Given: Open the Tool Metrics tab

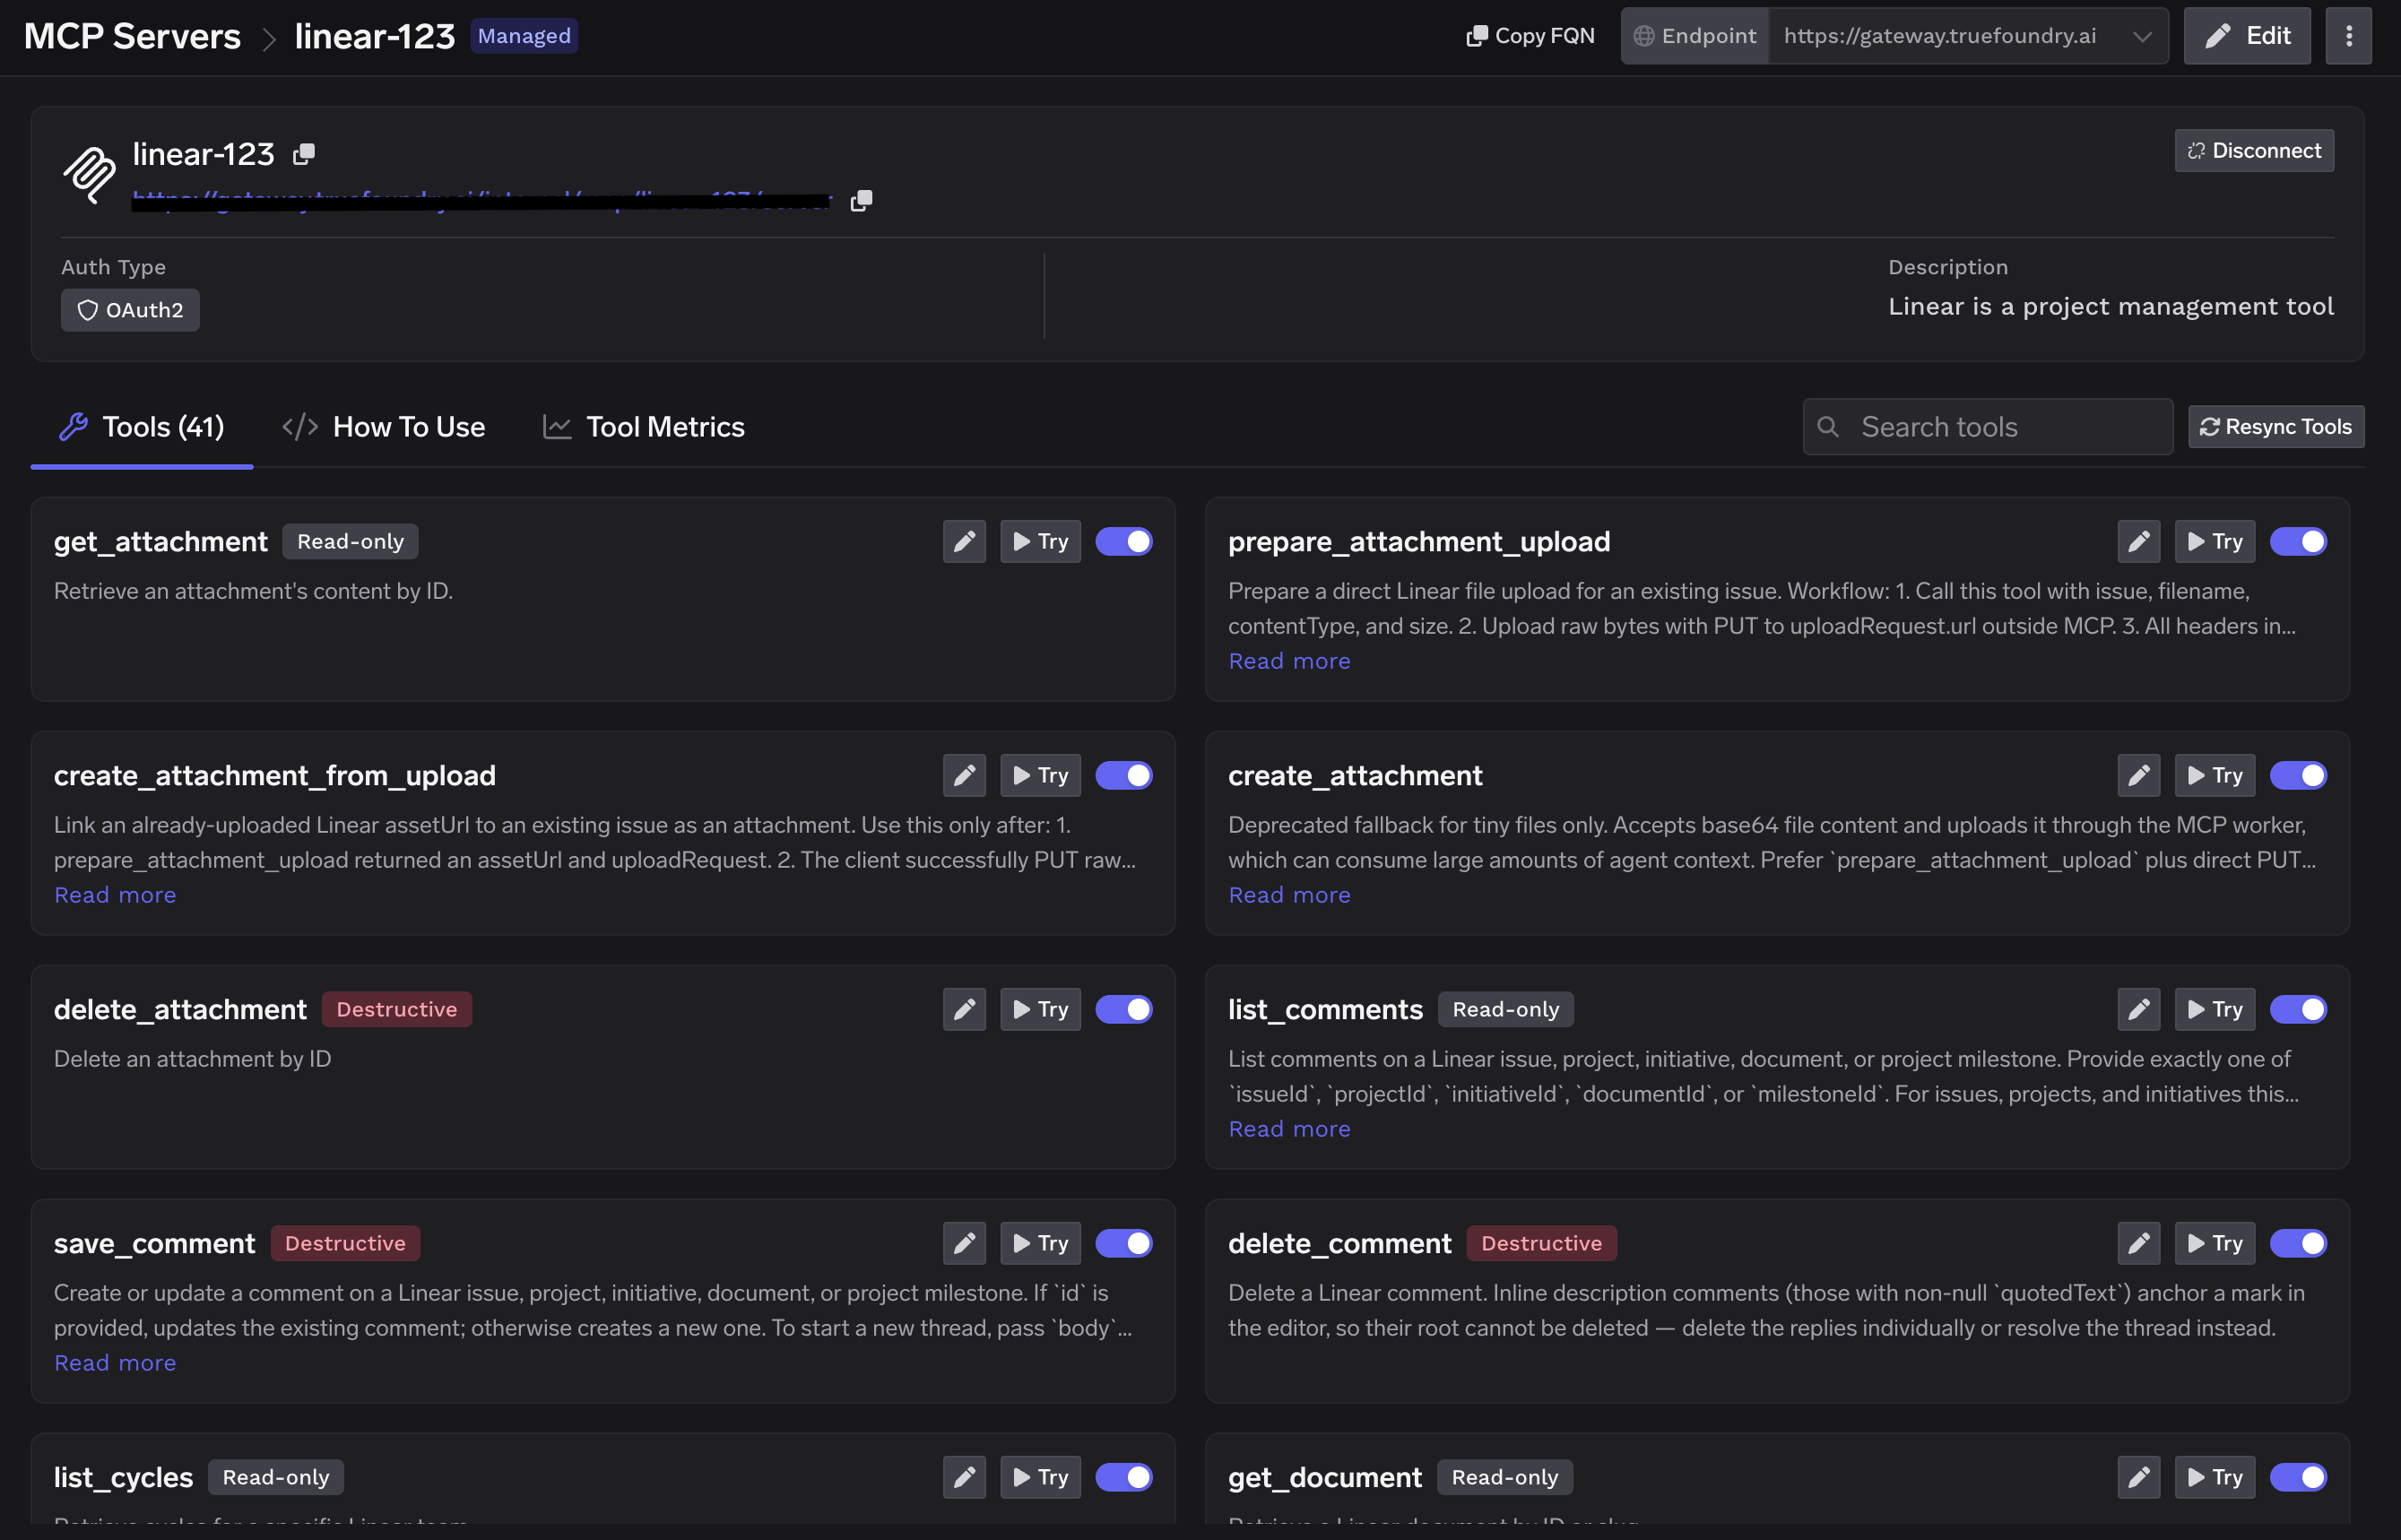Looking at the screenshot, I should pos(644,427).
